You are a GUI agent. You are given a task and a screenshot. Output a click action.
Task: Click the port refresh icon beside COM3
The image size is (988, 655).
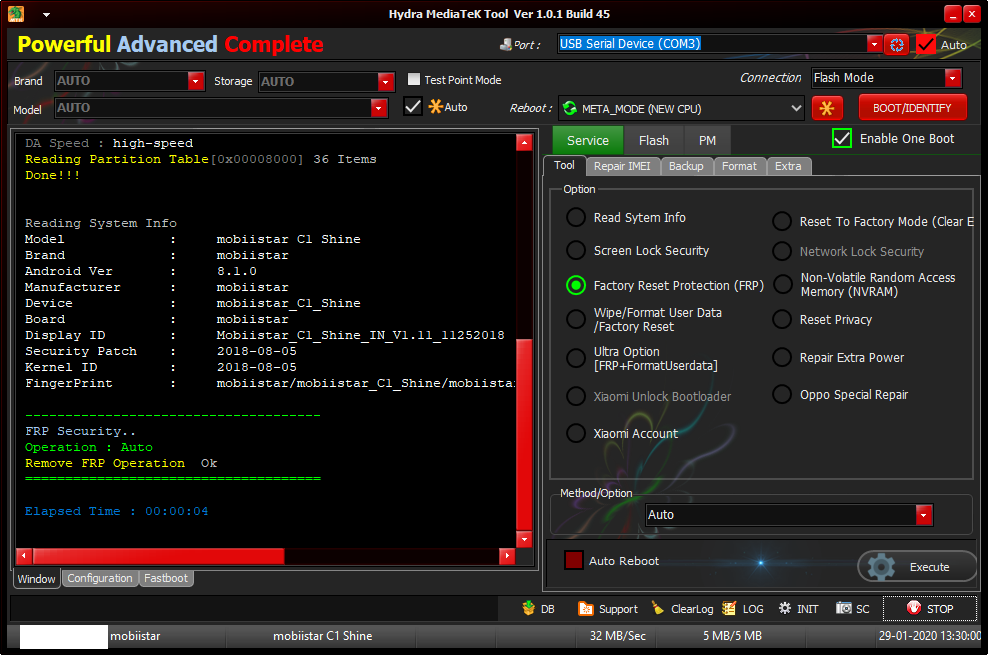pyautogui.click(x=897, y=44)
